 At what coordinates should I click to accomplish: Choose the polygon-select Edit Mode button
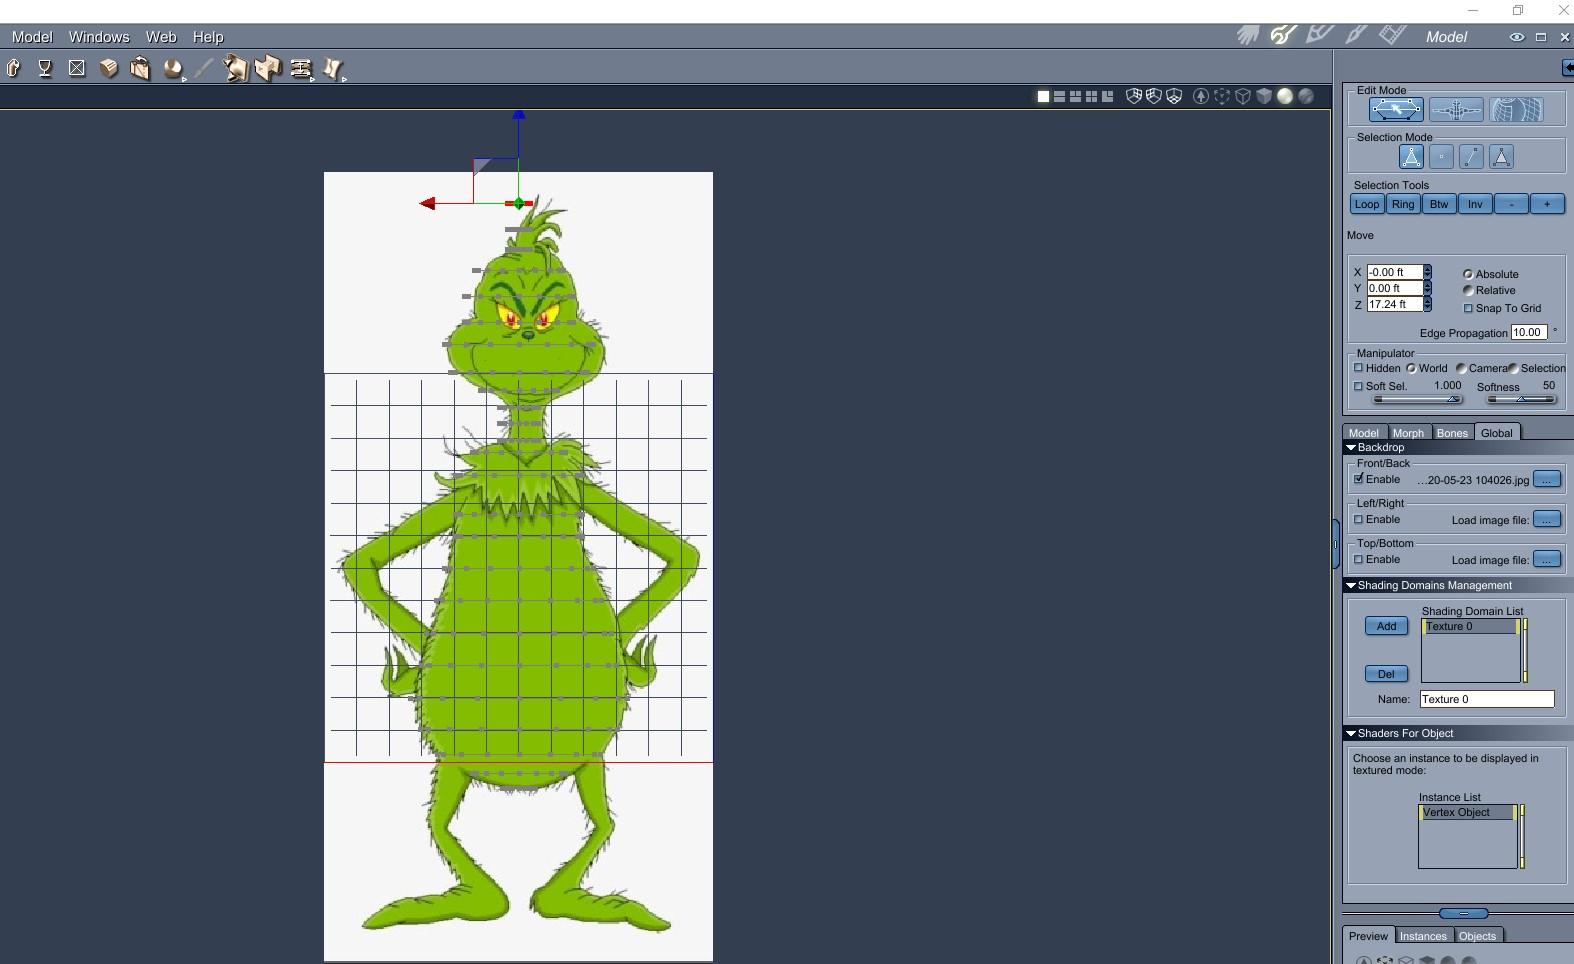1396,110
